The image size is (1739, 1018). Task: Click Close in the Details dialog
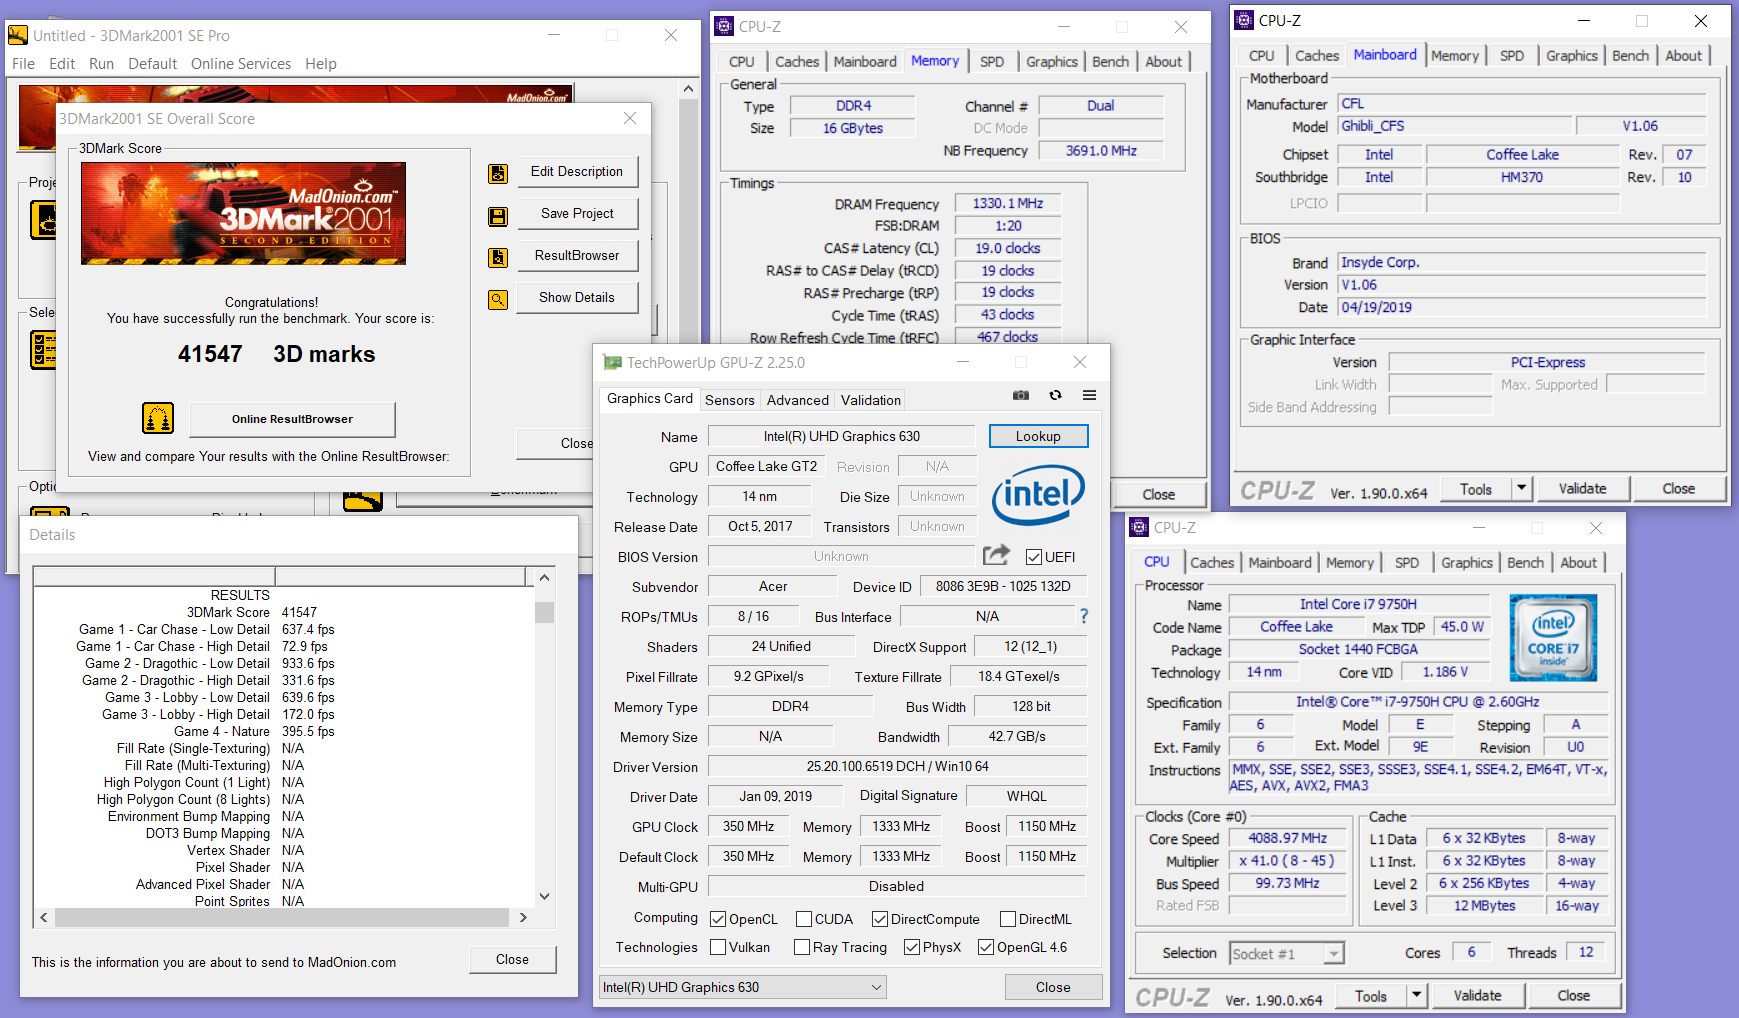tap(512, 959)
